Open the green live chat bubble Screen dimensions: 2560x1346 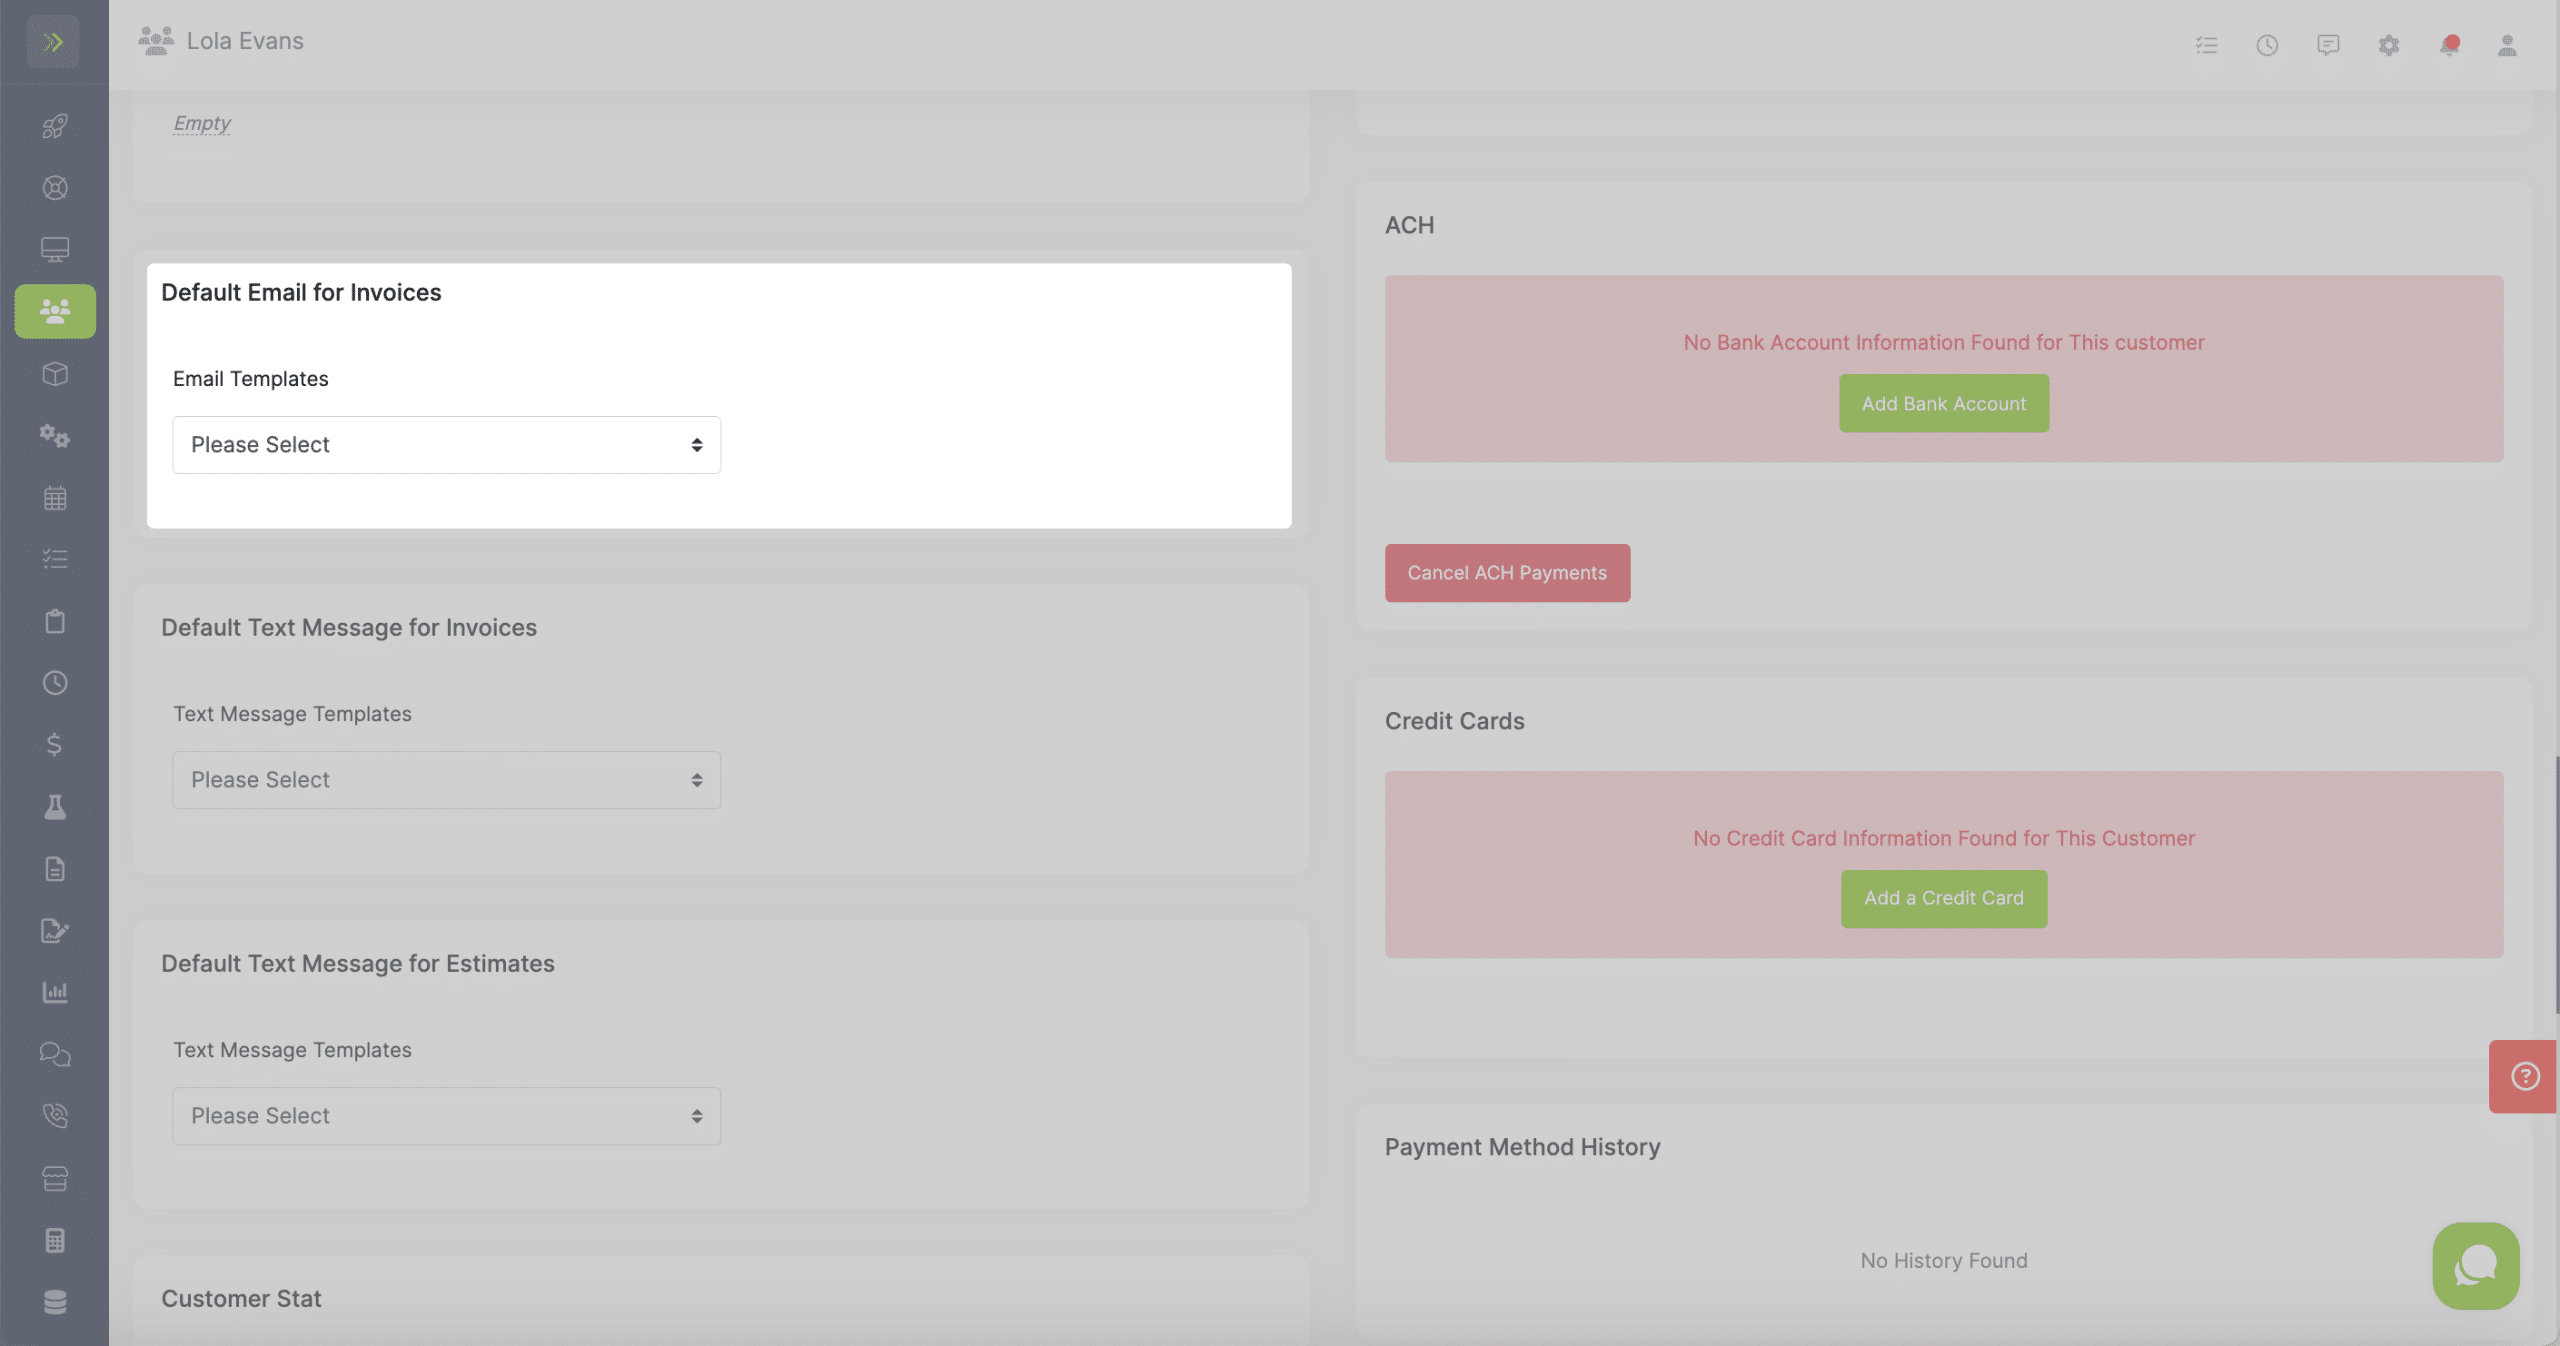pos(2476,1266)
